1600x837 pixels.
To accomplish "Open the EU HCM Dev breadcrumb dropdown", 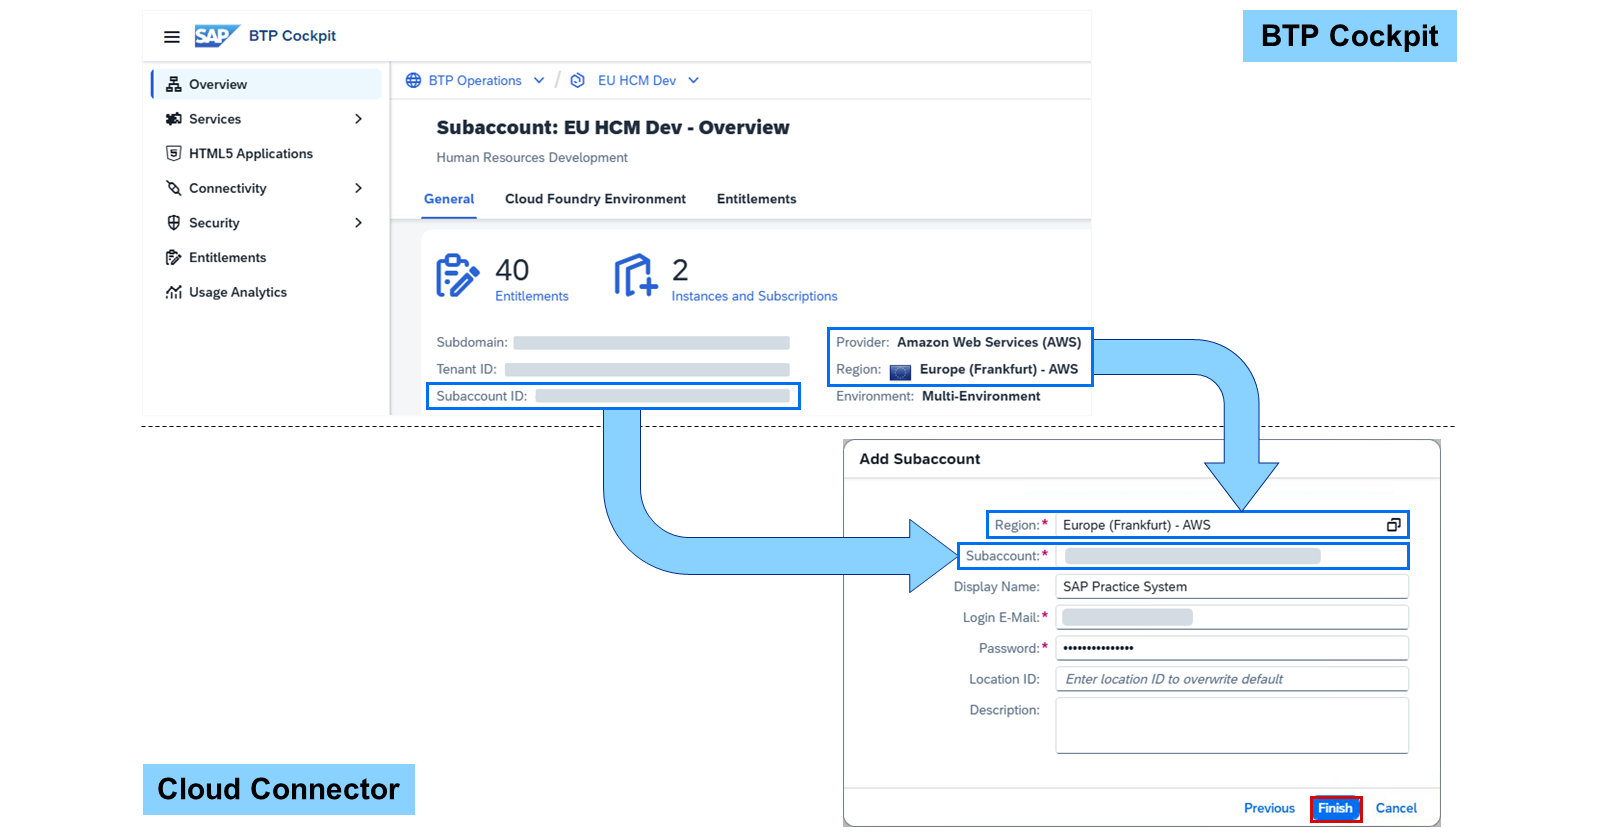I will click(x=694, y=80).
